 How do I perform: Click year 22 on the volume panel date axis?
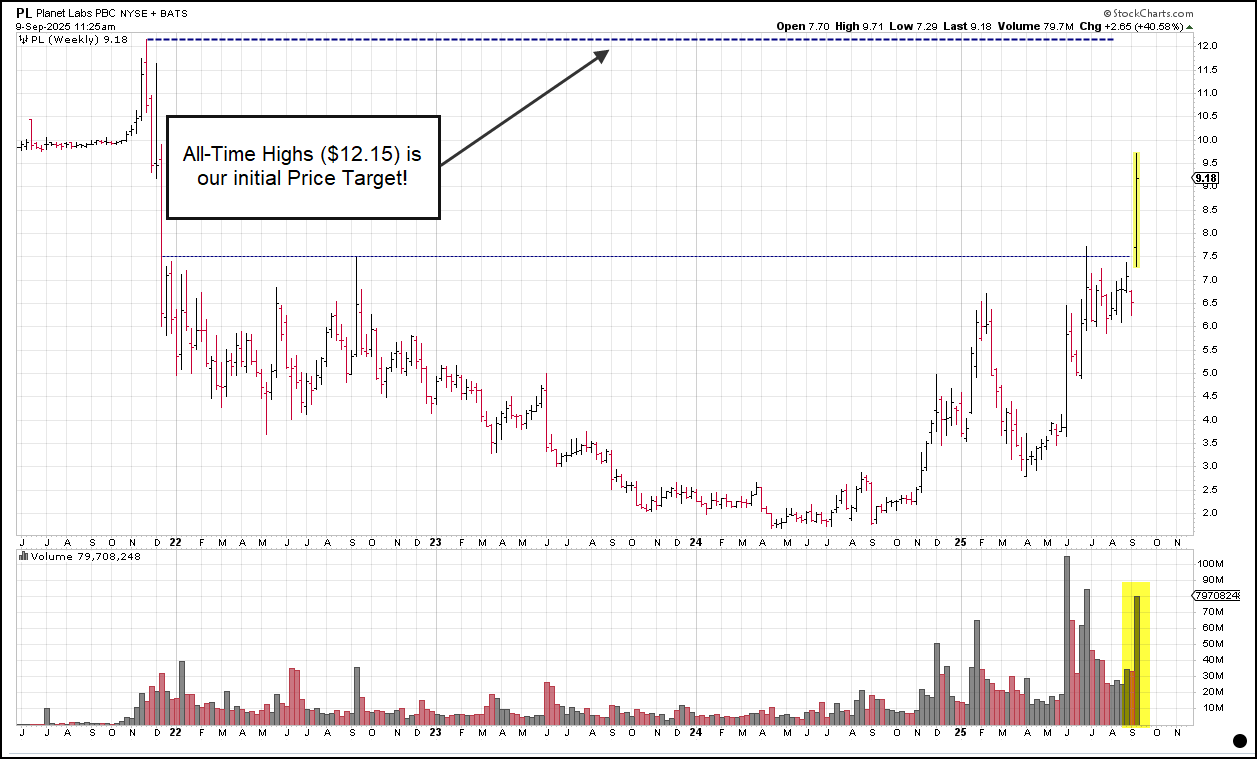174,733
